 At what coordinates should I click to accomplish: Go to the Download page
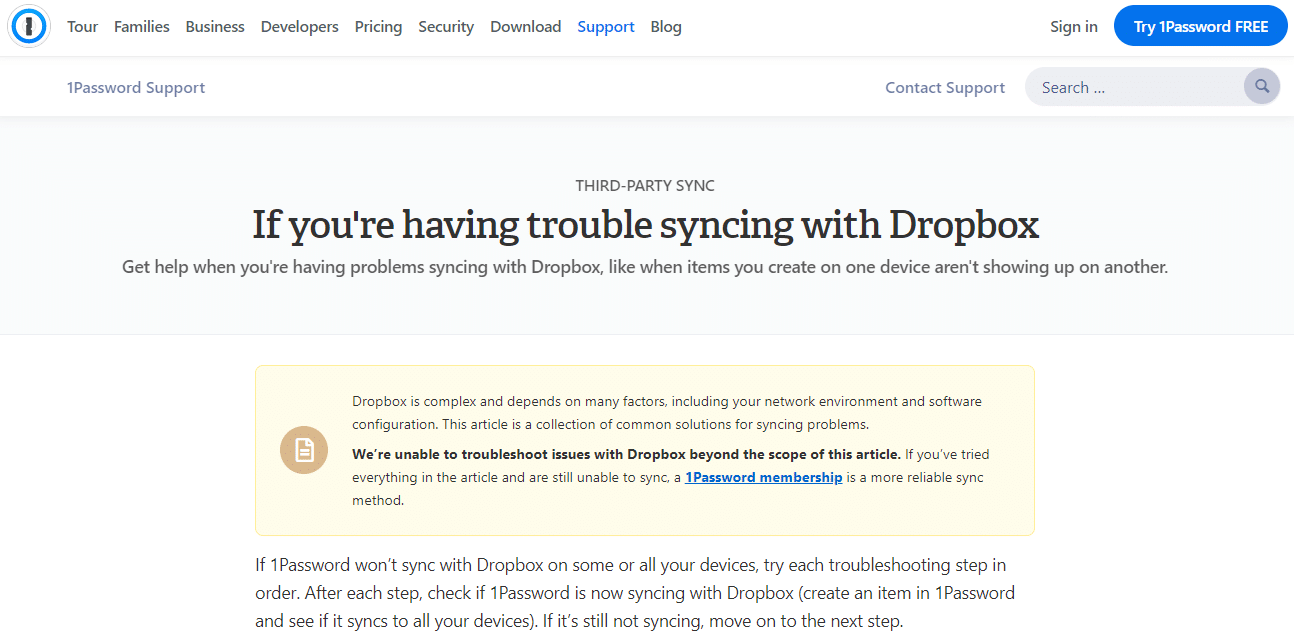click(x=526, y=27)
